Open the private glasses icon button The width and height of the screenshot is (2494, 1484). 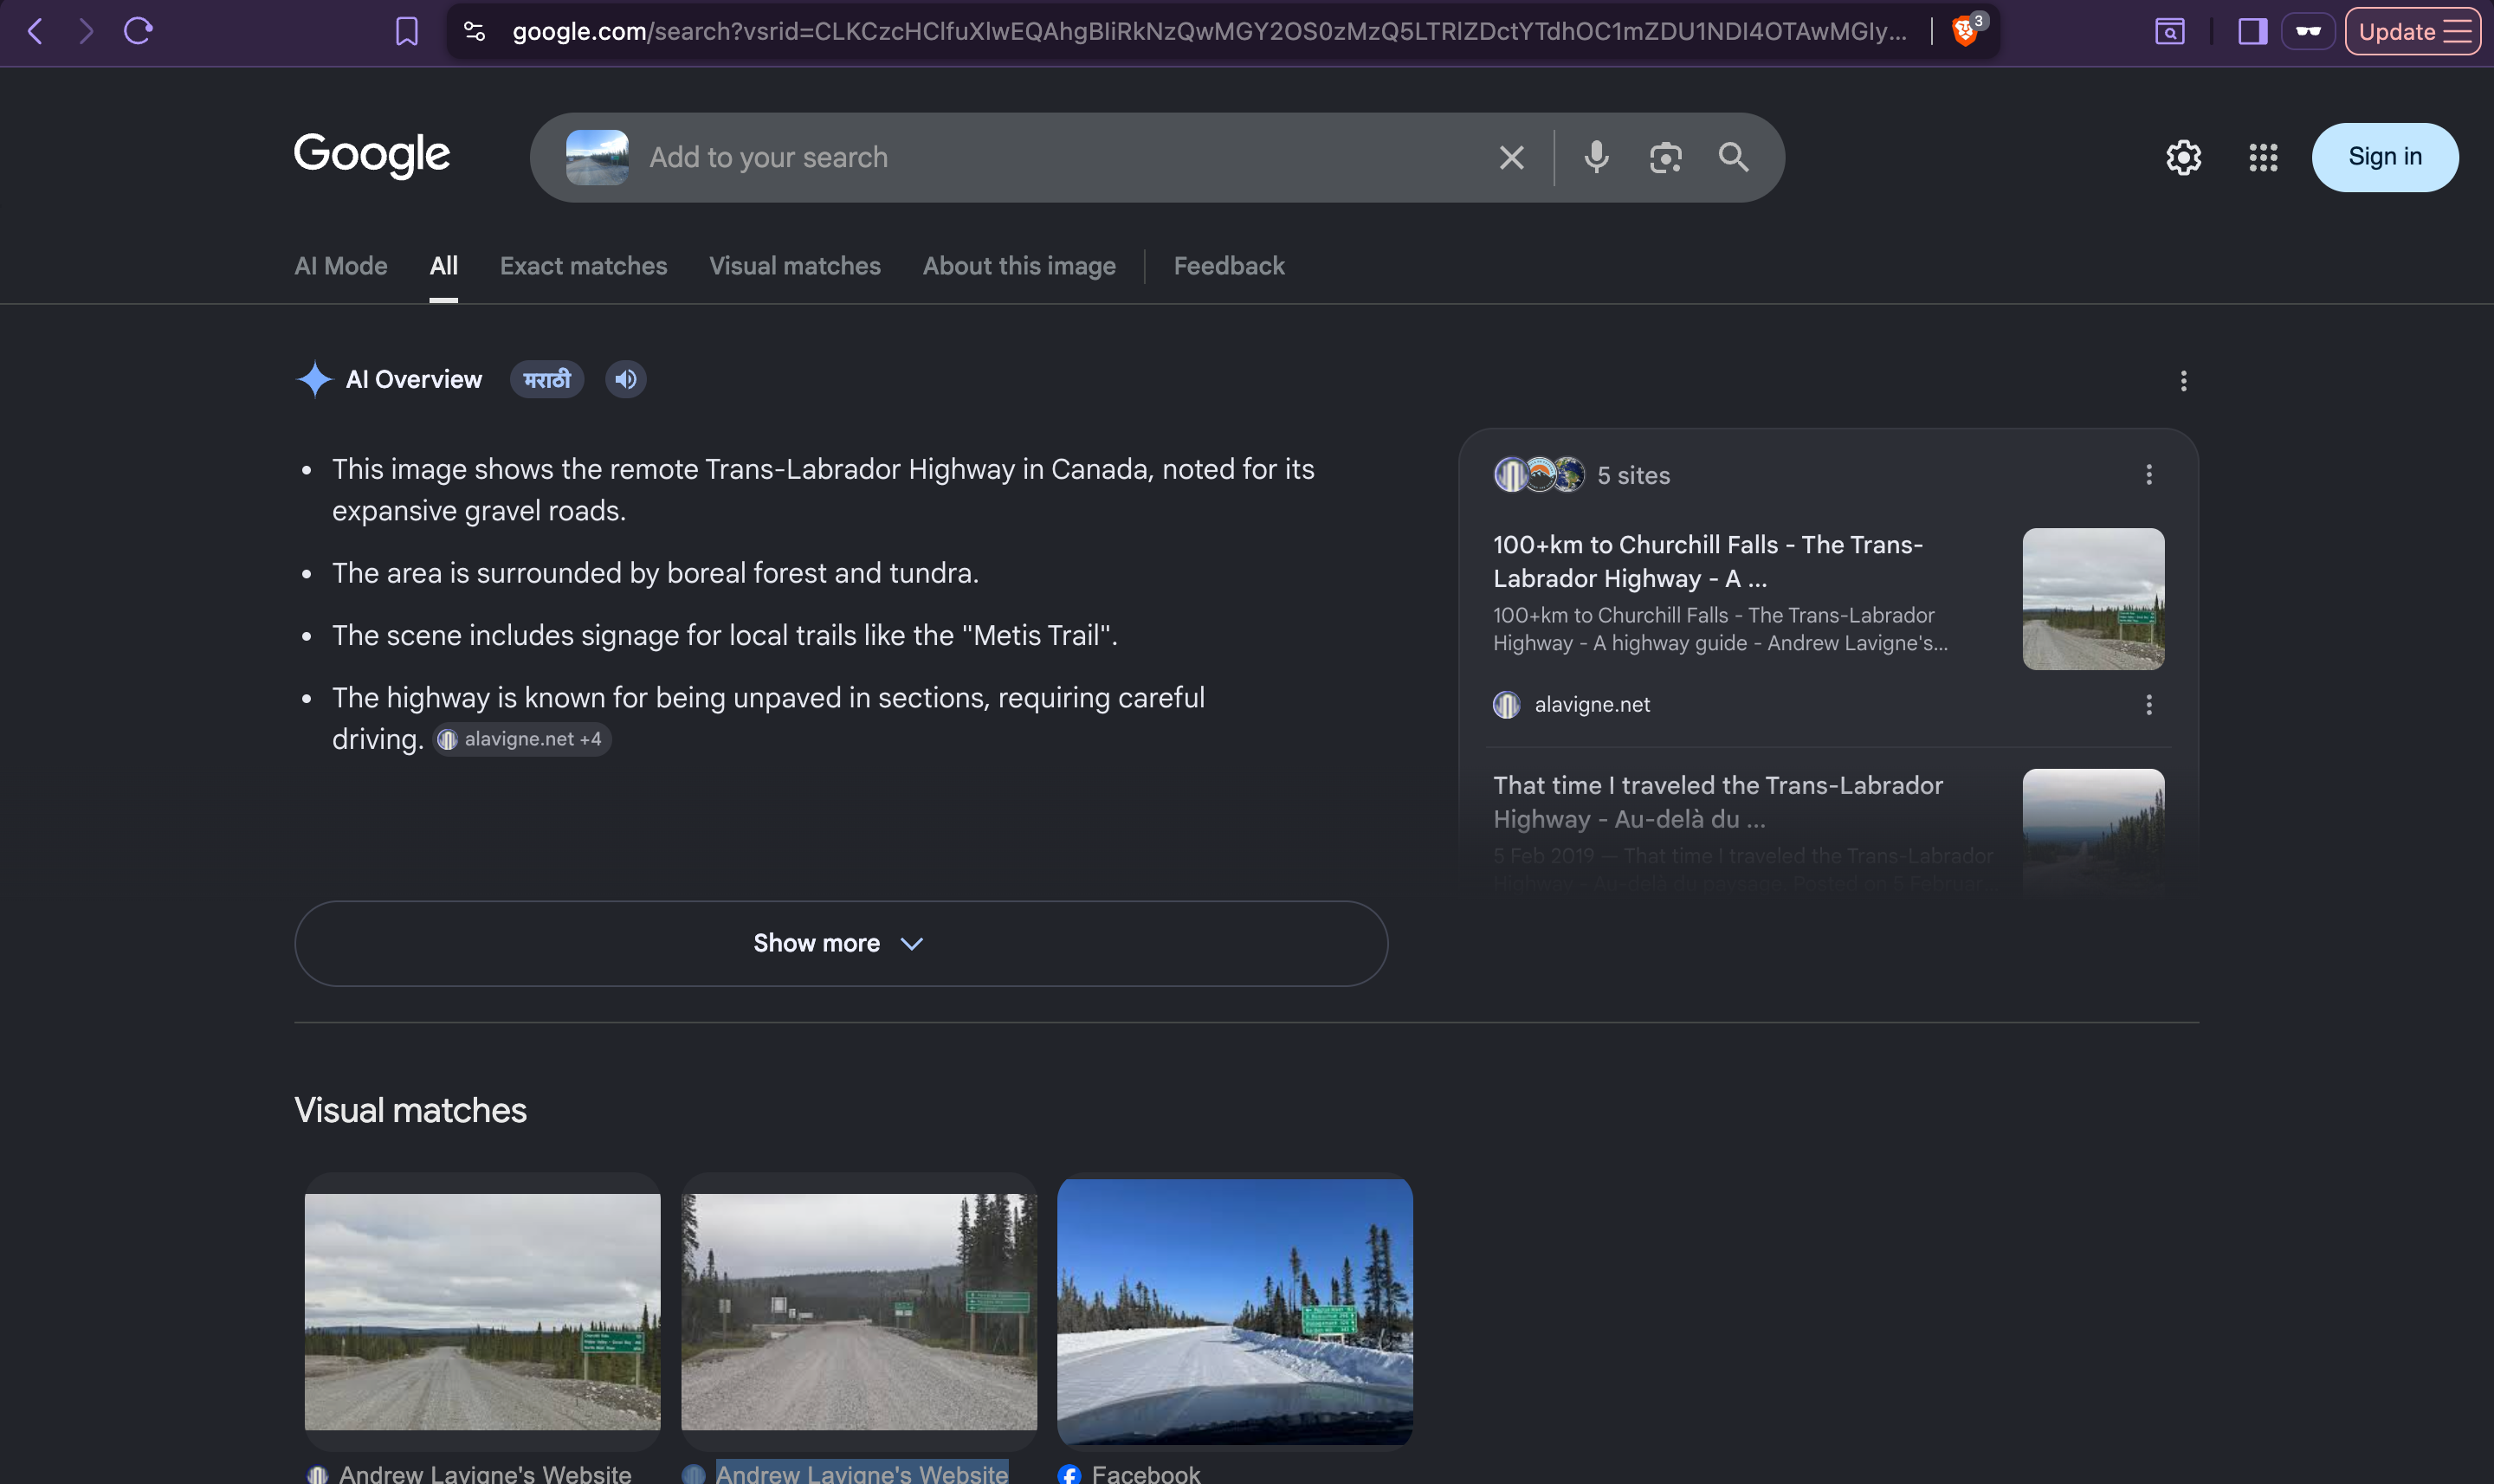point(2308,31)
